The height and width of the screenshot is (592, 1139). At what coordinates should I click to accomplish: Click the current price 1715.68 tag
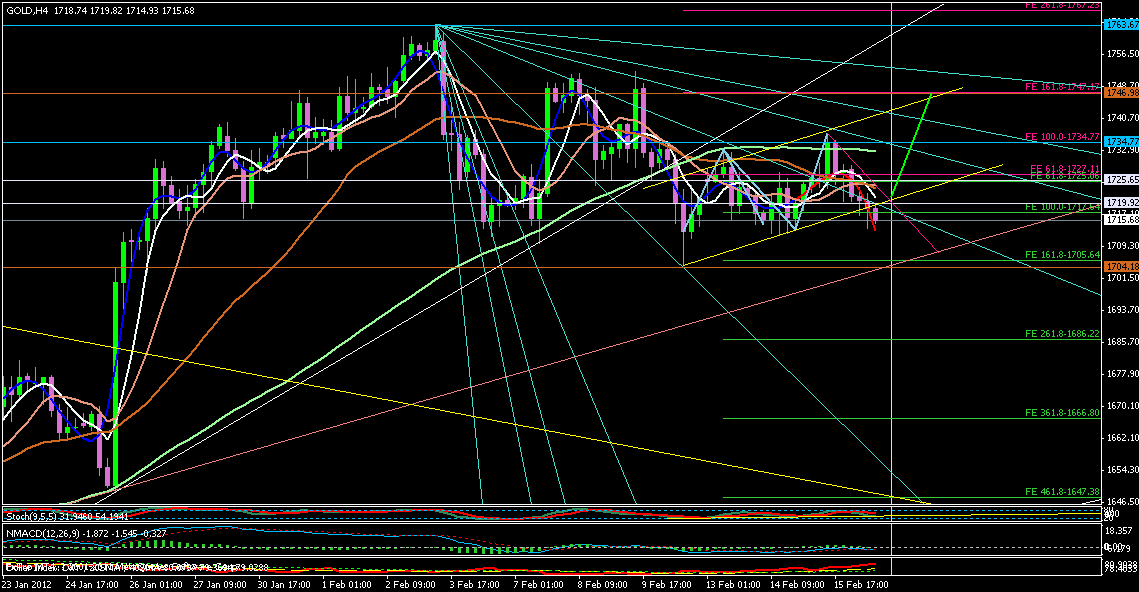[x=1120, y=220]
